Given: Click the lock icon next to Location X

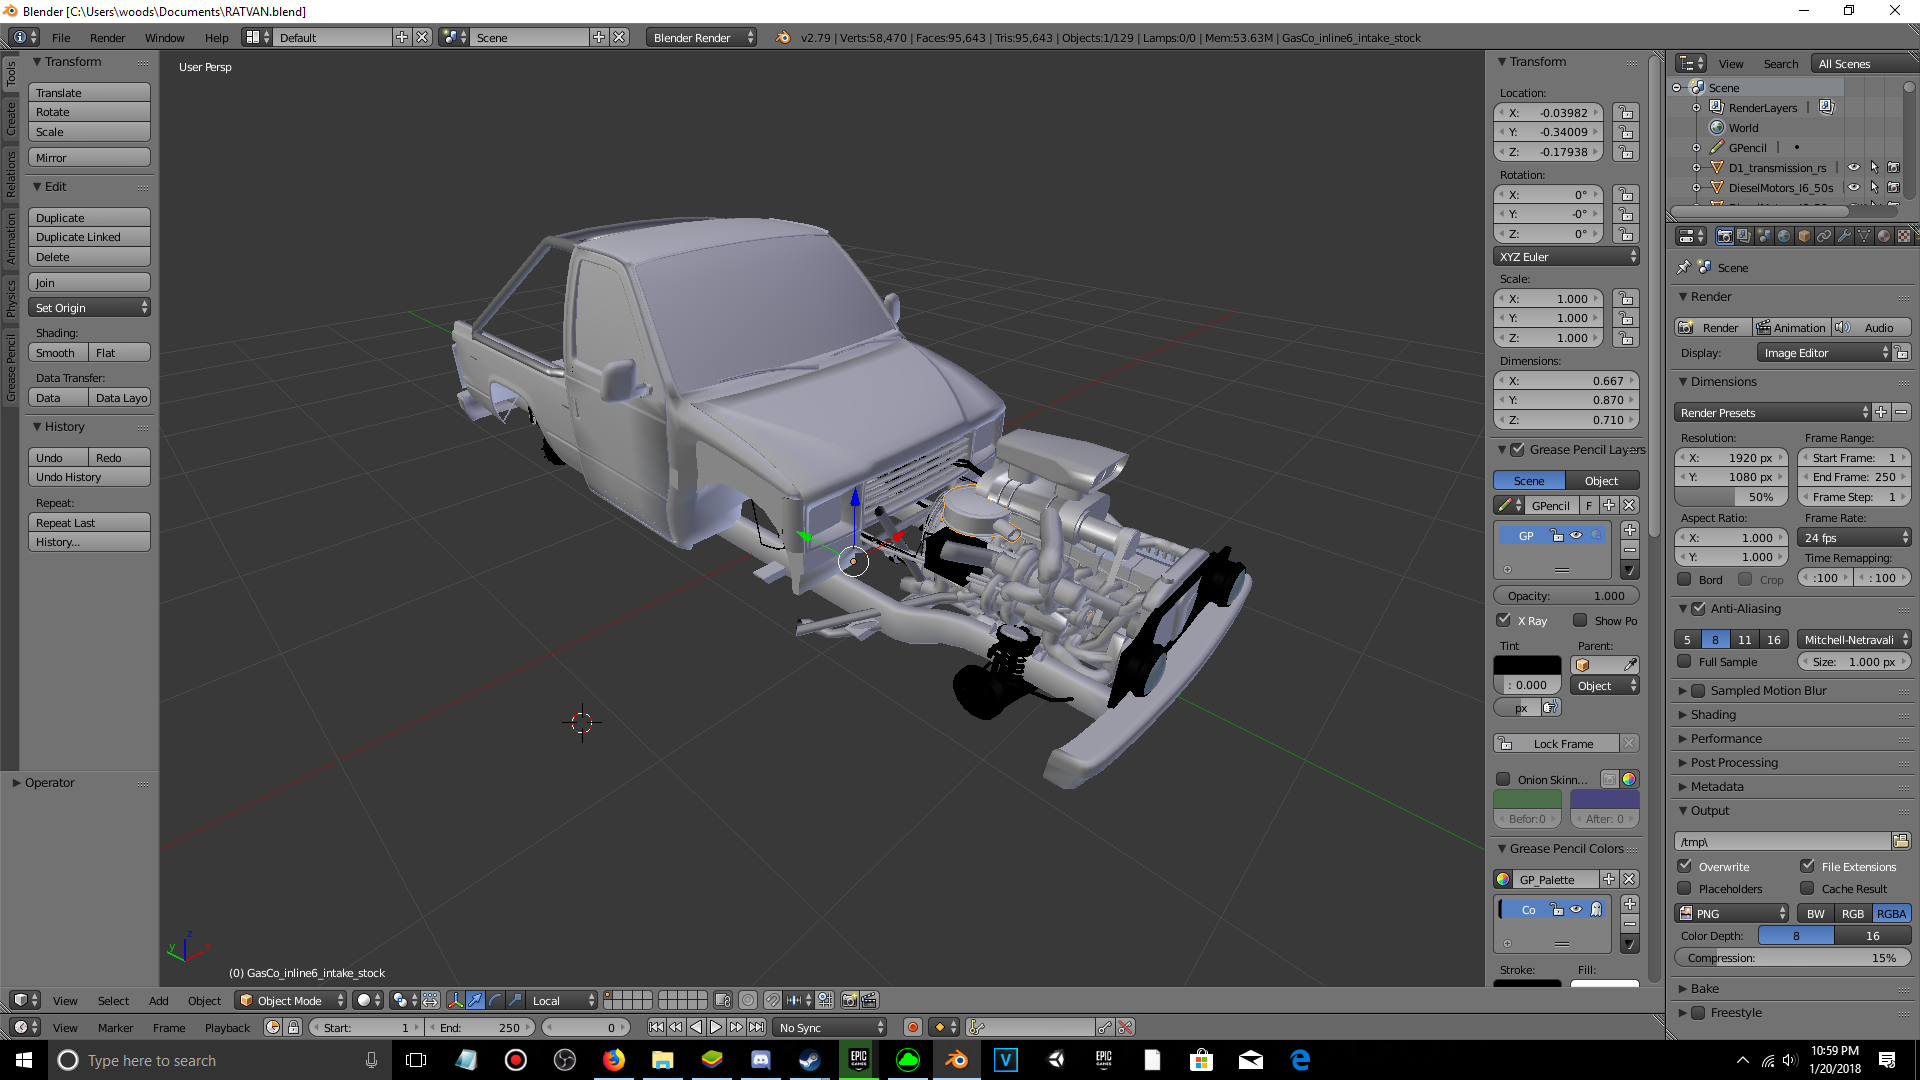Looking at the screenshot, I should point(1626,113).
